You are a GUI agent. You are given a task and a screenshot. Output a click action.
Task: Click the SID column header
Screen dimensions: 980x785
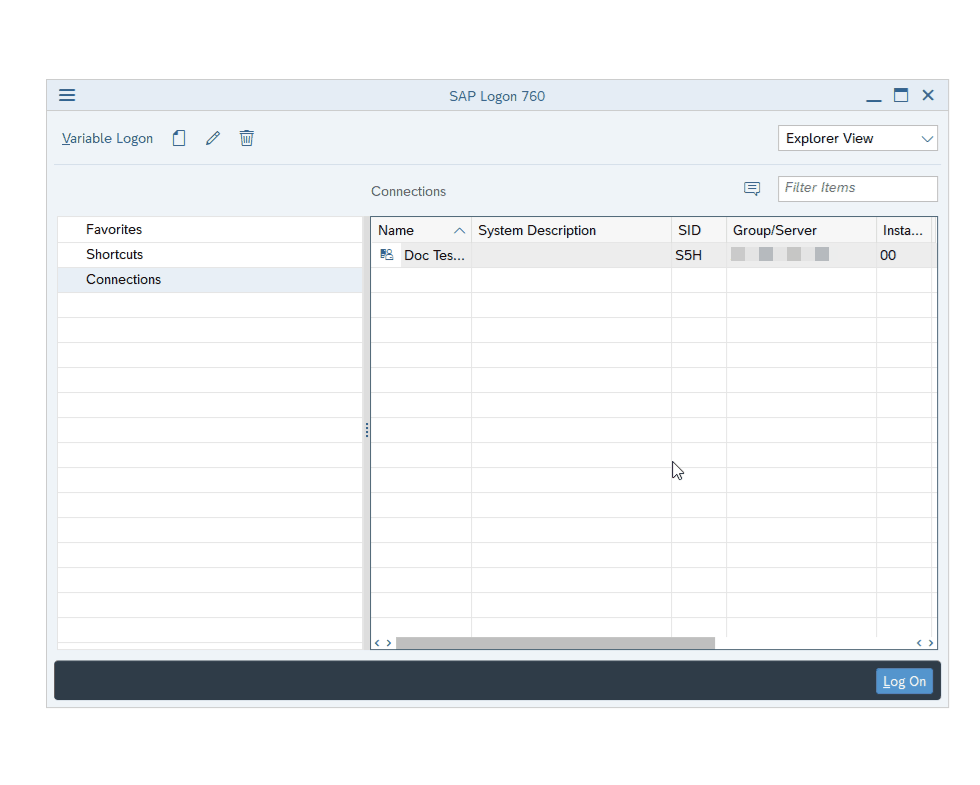pyautogui.click(x=690, y=231)
